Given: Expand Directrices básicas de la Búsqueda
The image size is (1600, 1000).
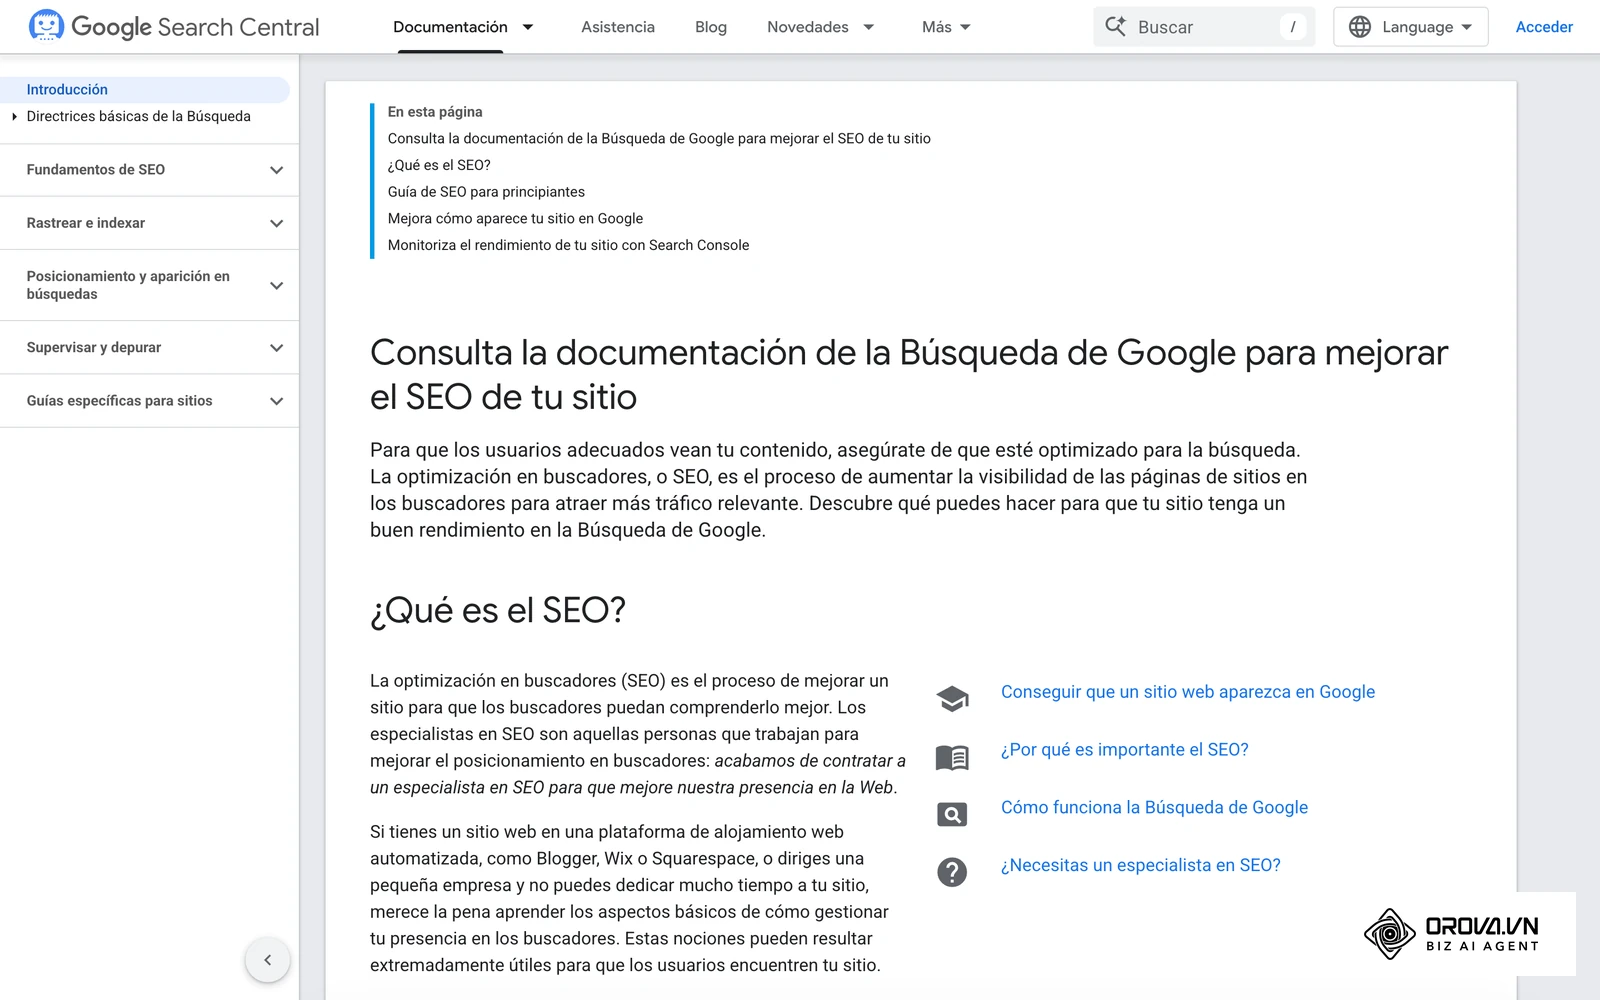Looking at the screenshot, I should tap(14, 116).
